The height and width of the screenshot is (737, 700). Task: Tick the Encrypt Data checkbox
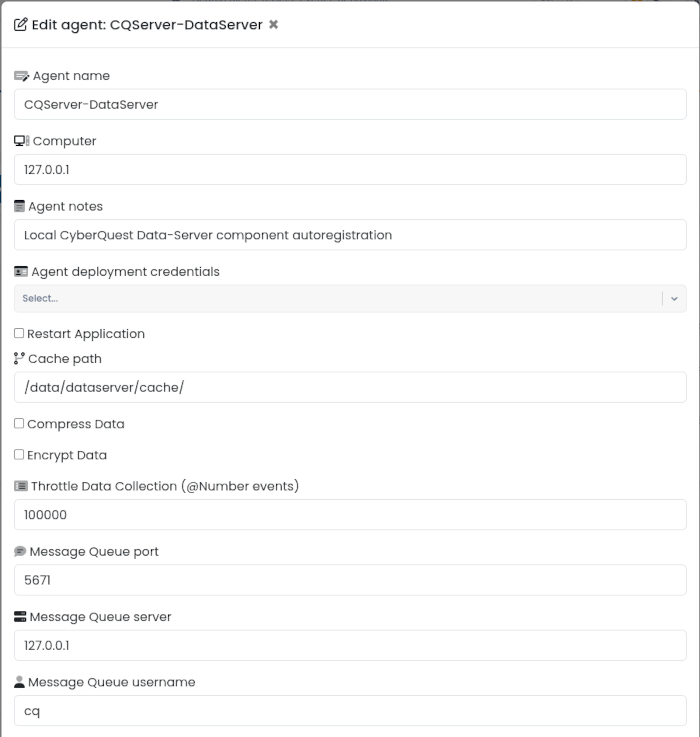pyautogui.click(x=19, y=455)
